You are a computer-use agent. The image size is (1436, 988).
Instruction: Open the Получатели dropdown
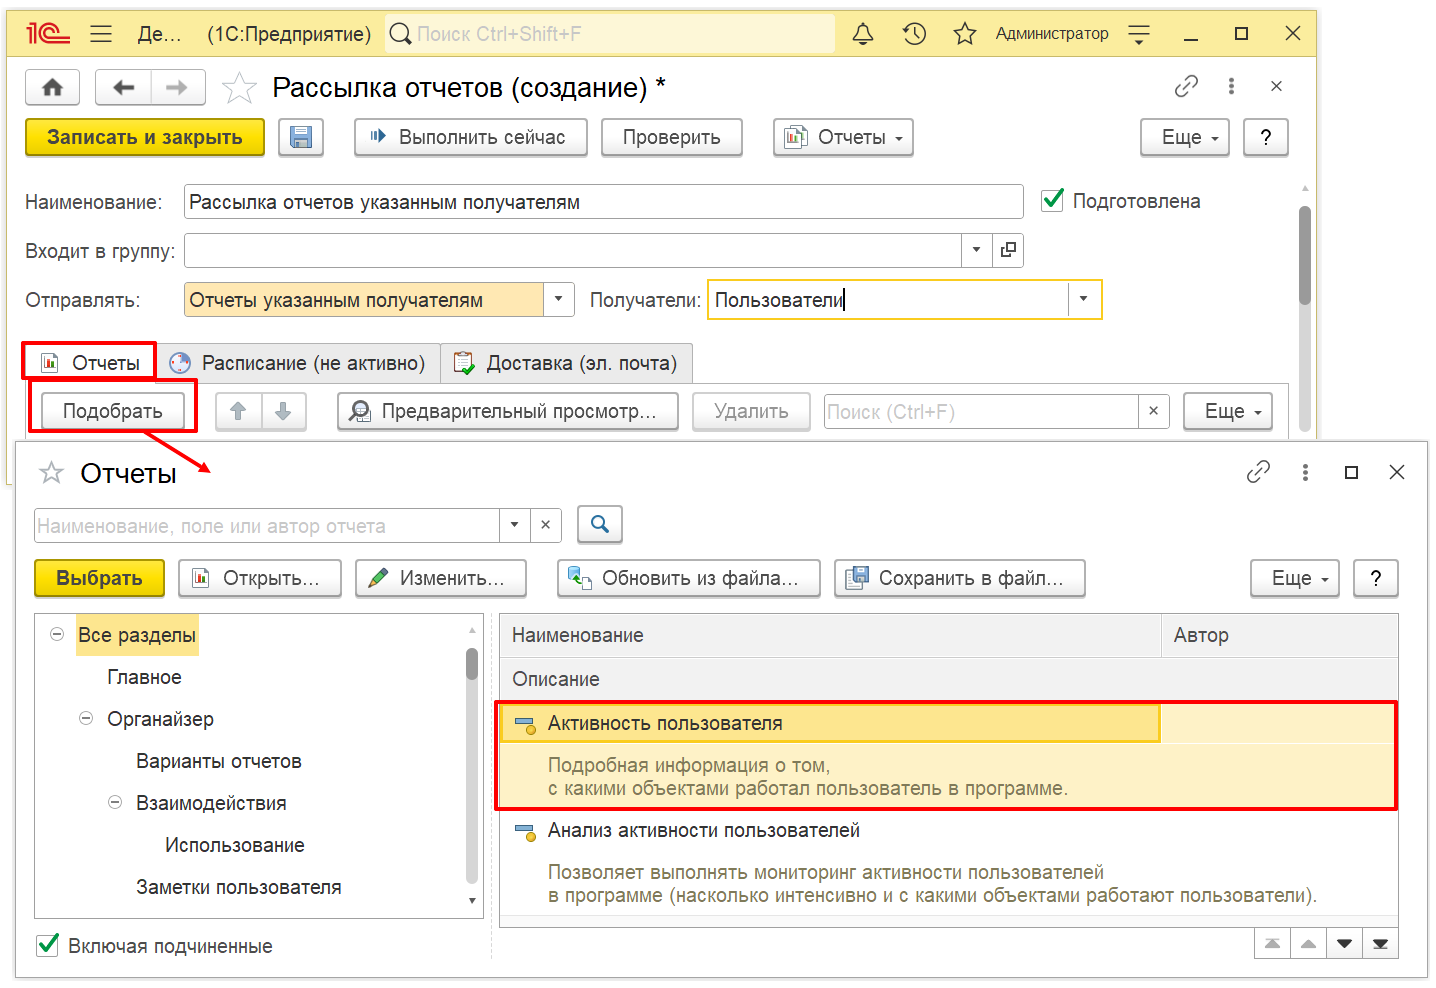[x=1084, y=300]
